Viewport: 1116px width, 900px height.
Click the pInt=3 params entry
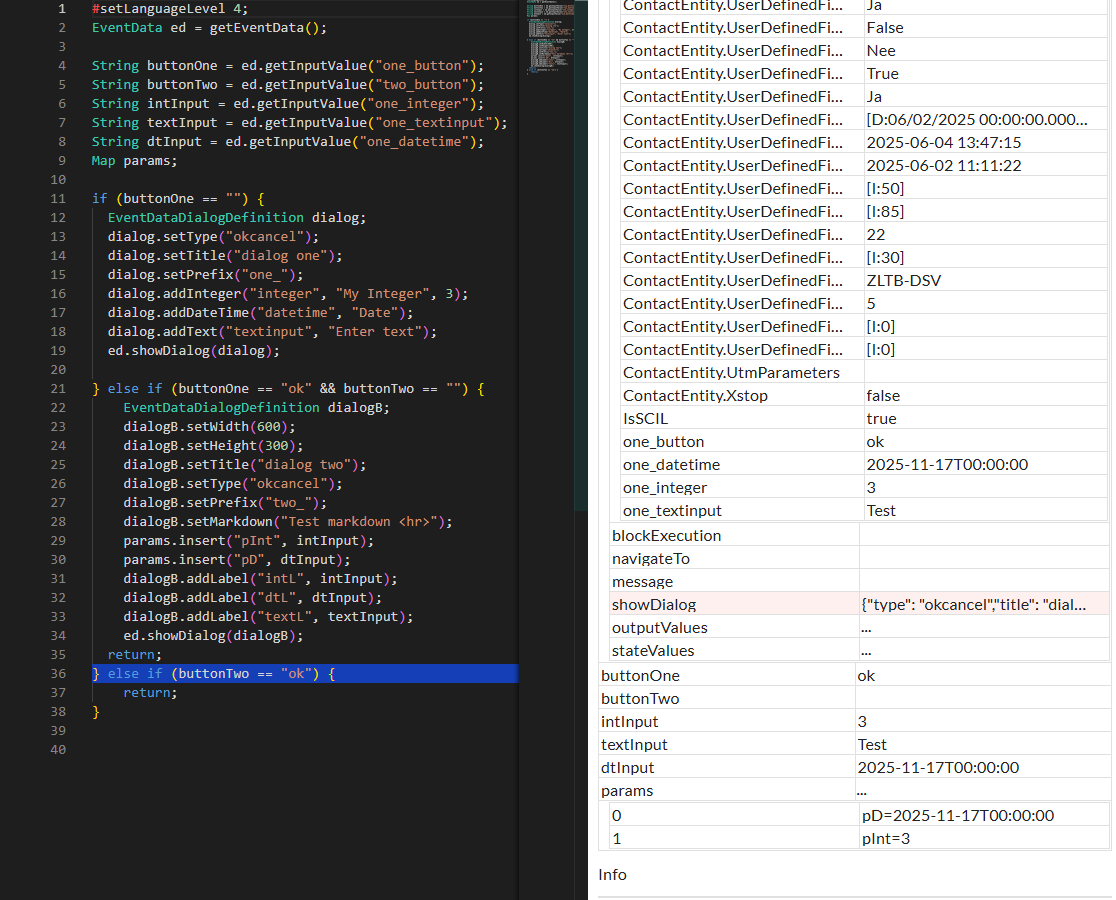[885, 838]
